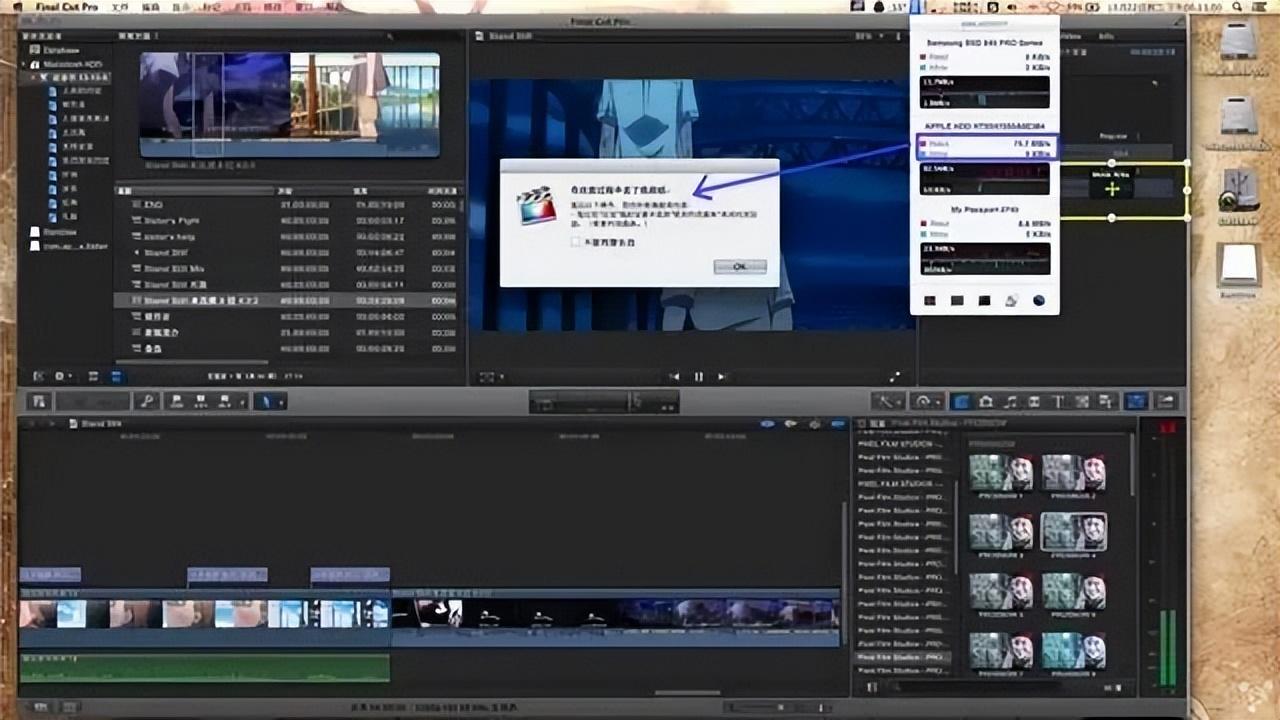
Task: Open the Select tool dropdown
Action: tap(269, 402)
